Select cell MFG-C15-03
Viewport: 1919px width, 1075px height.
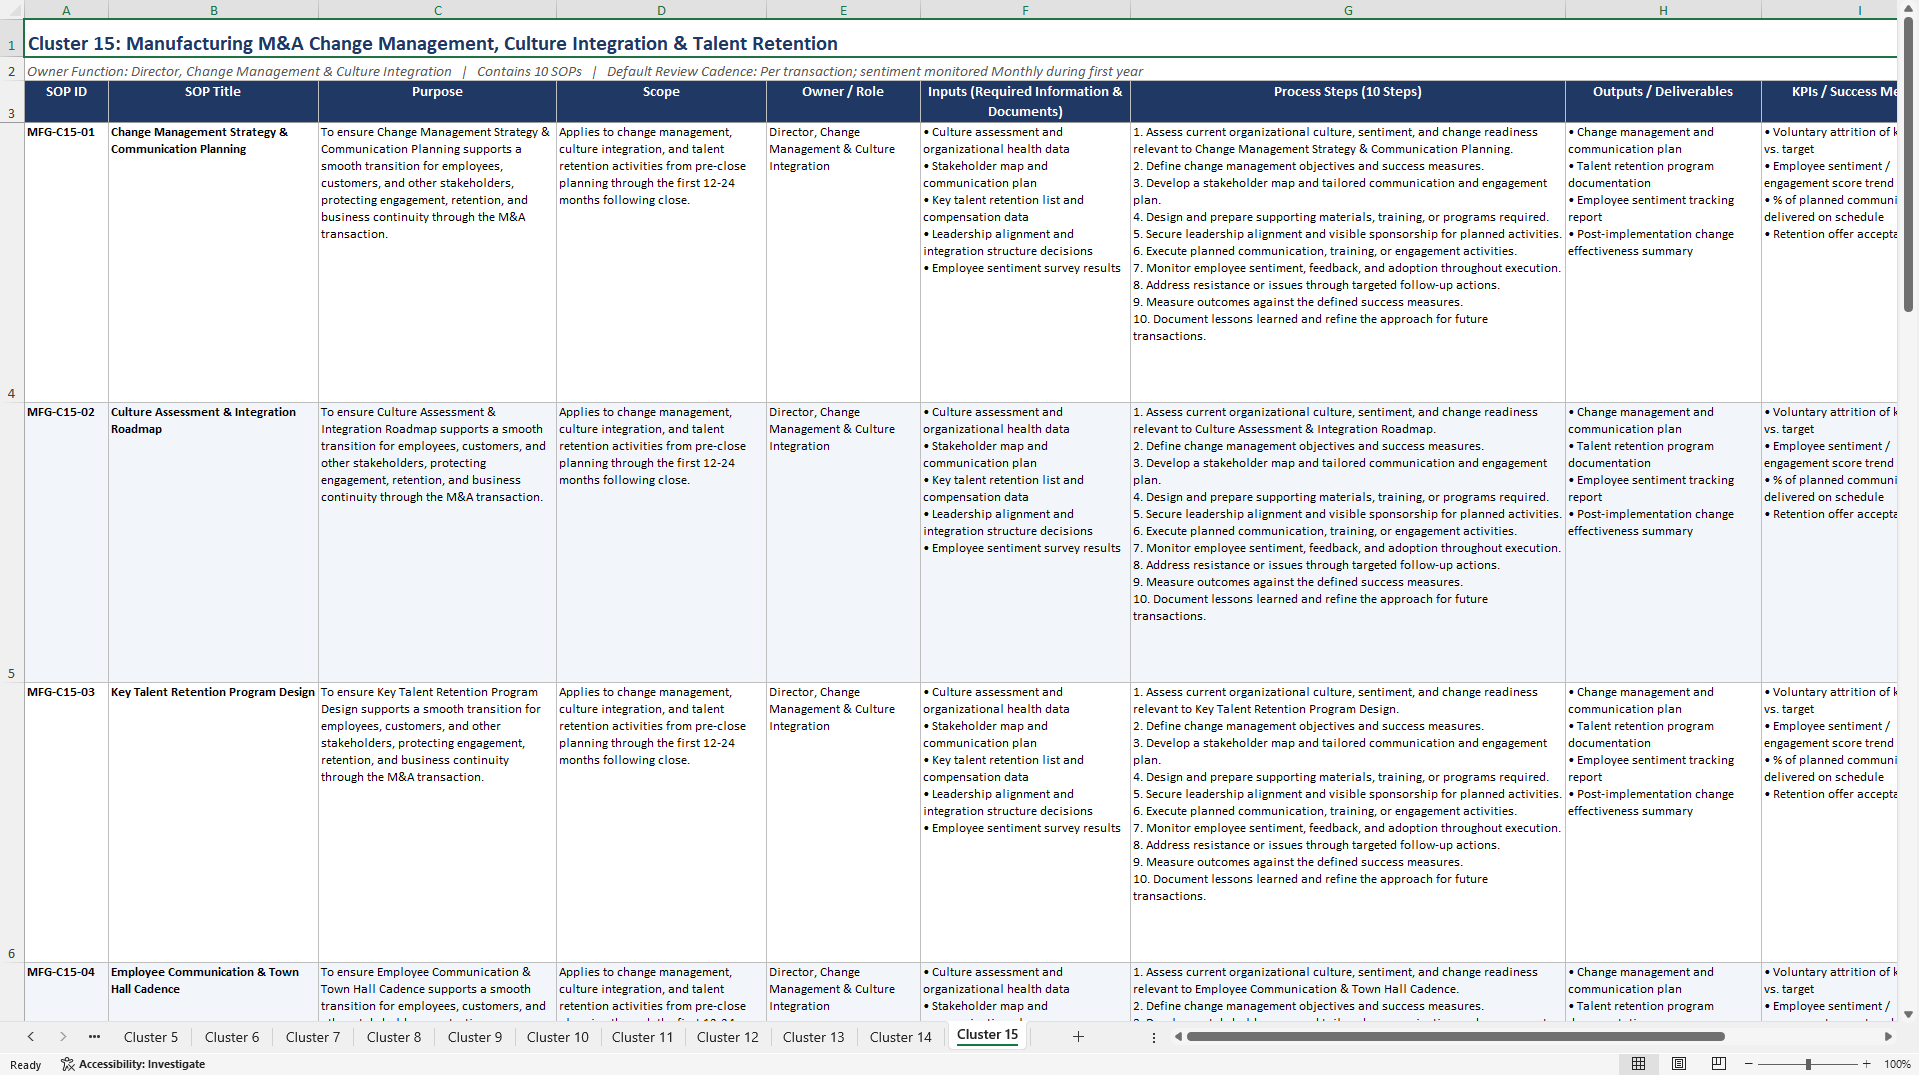click(x=66, y=822)
